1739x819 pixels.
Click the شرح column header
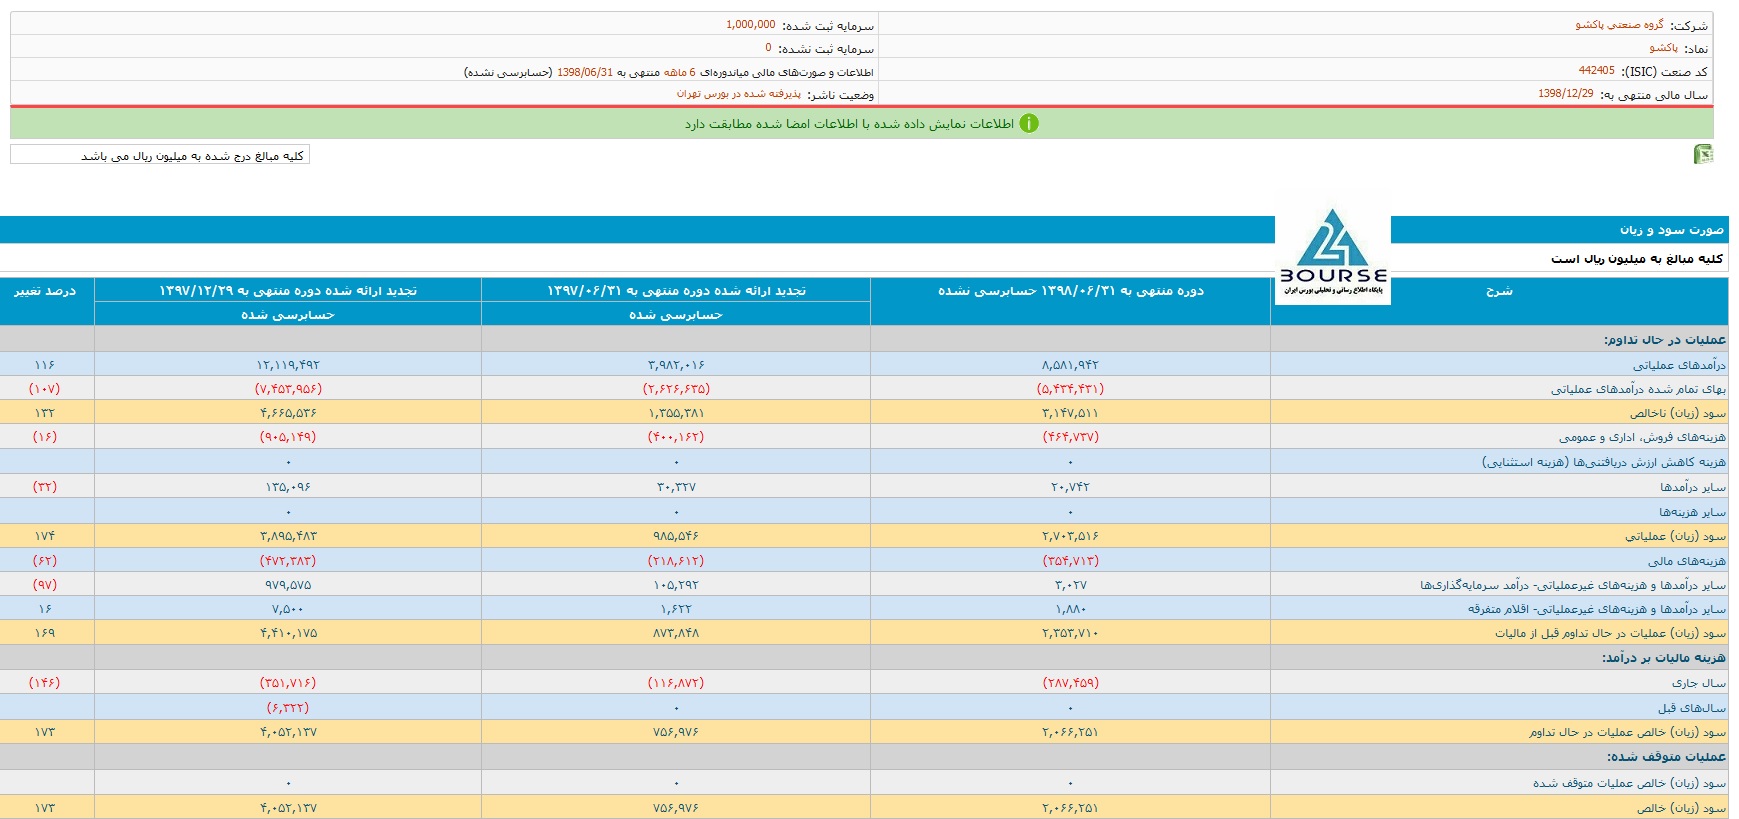[1499, 291]
